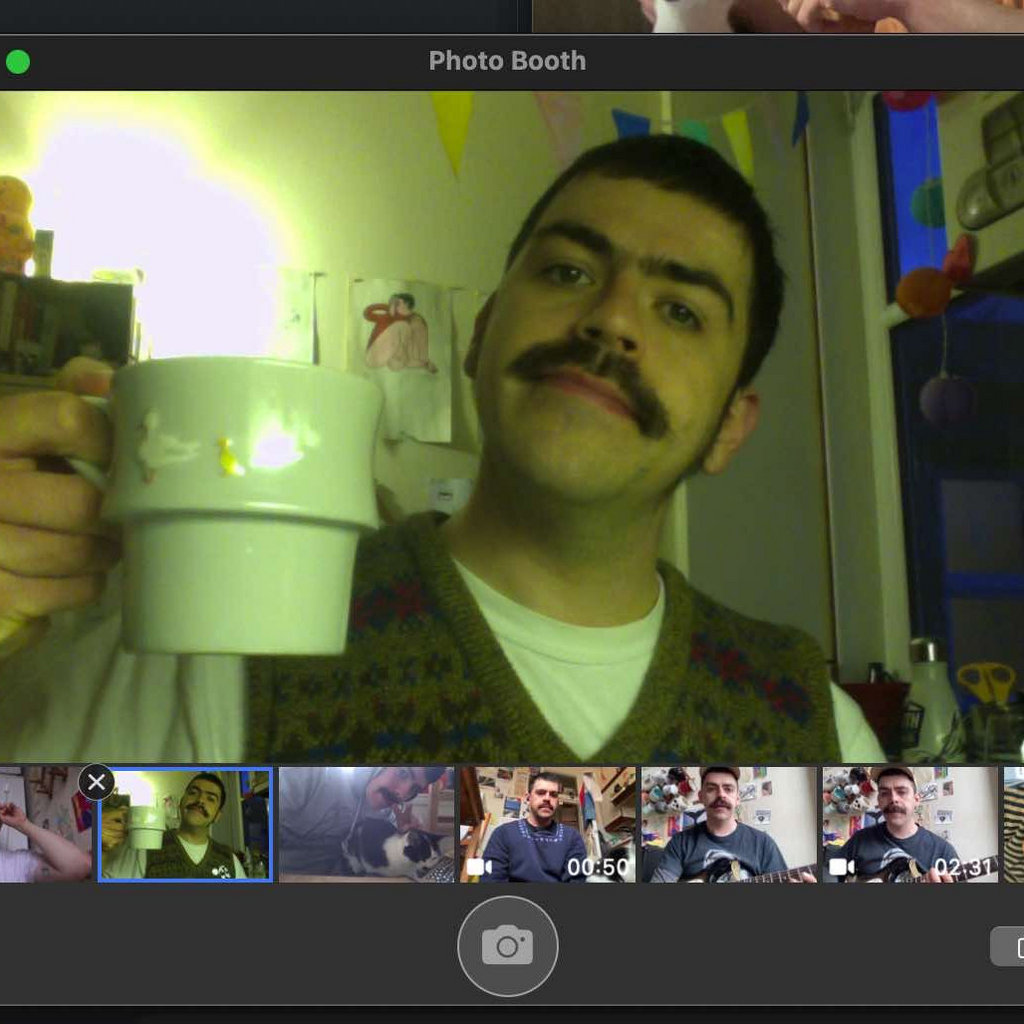Image resolution: width=1024 pixels, height=1024 pixels.
Task: Select the striped thumbnail at the strip's right edge
Action: [x=1013, y=824]
